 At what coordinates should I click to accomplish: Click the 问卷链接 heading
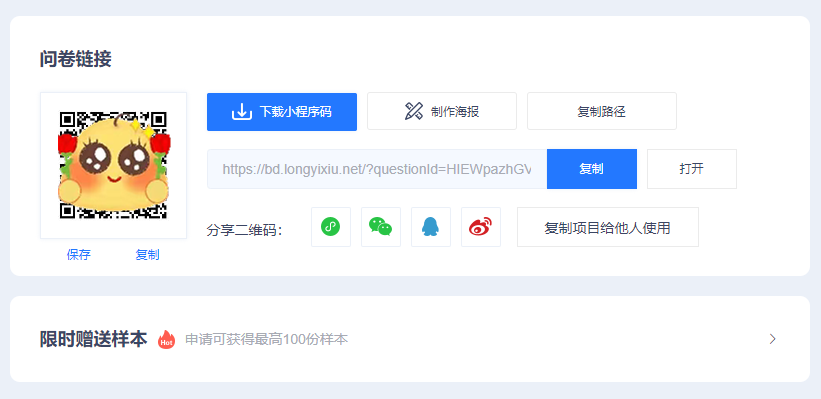75,59
